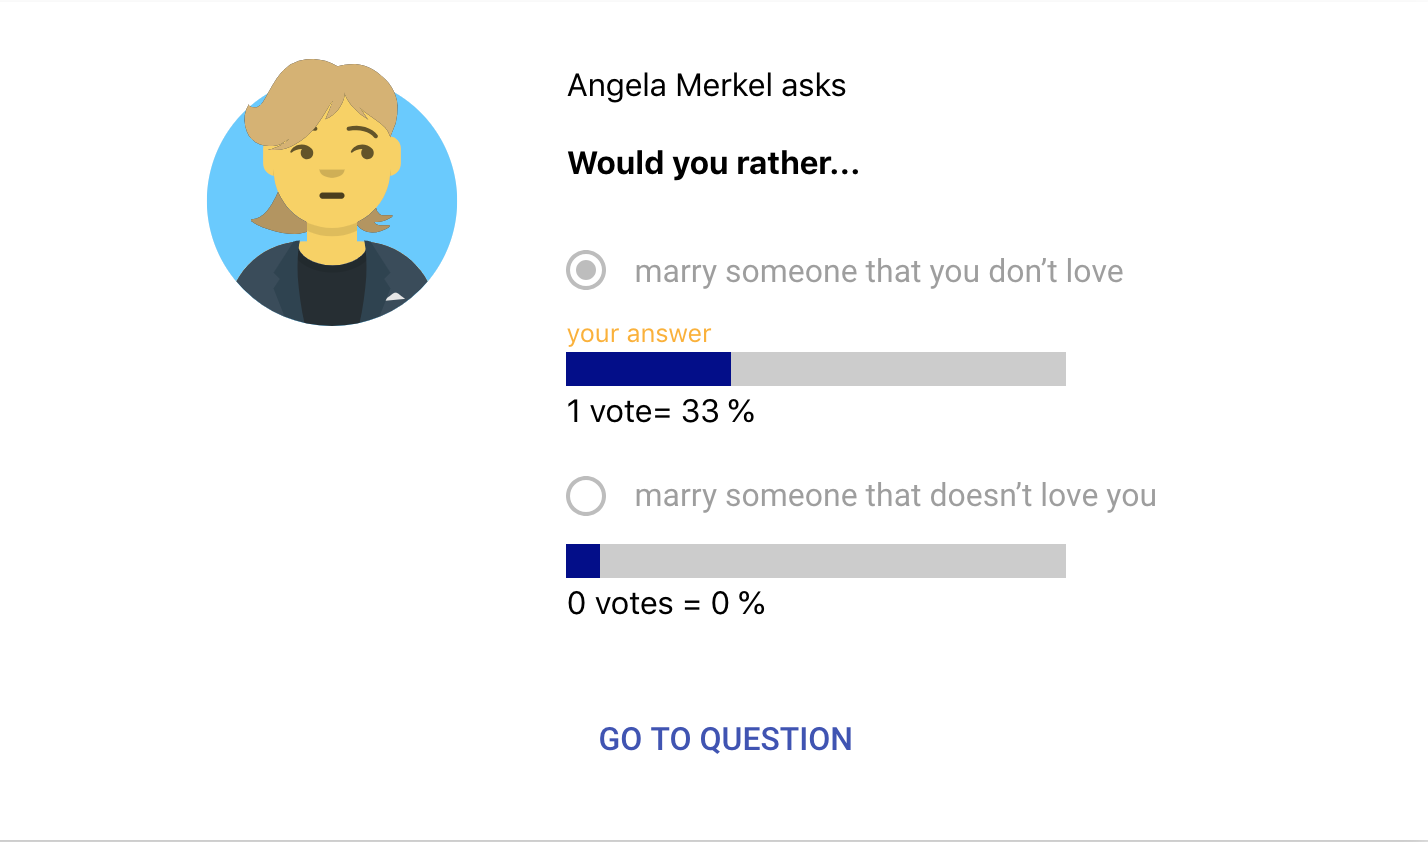Image resolution: width=1428 pixels, height=842 pixels.
Task: Click the text of the first answer option
Action: coord(878,270)
